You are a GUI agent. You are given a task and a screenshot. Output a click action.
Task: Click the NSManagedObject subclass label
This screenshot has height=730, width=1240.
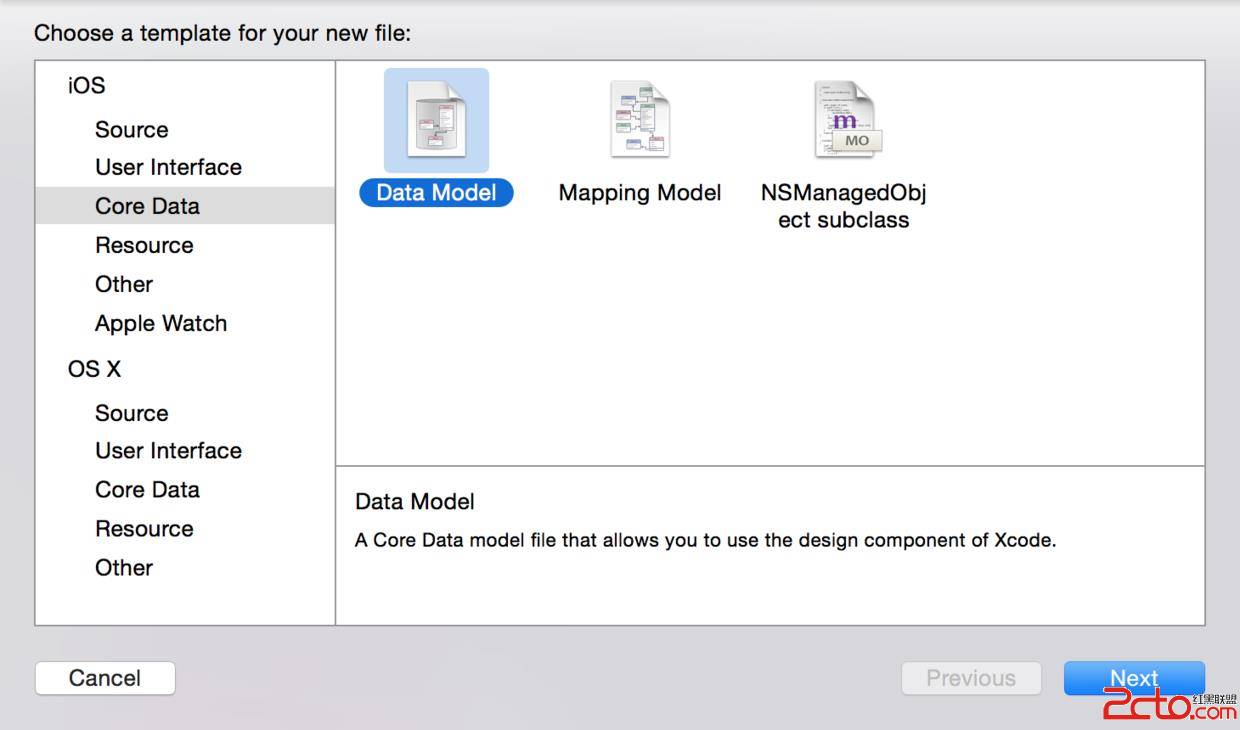pos(844,206)
